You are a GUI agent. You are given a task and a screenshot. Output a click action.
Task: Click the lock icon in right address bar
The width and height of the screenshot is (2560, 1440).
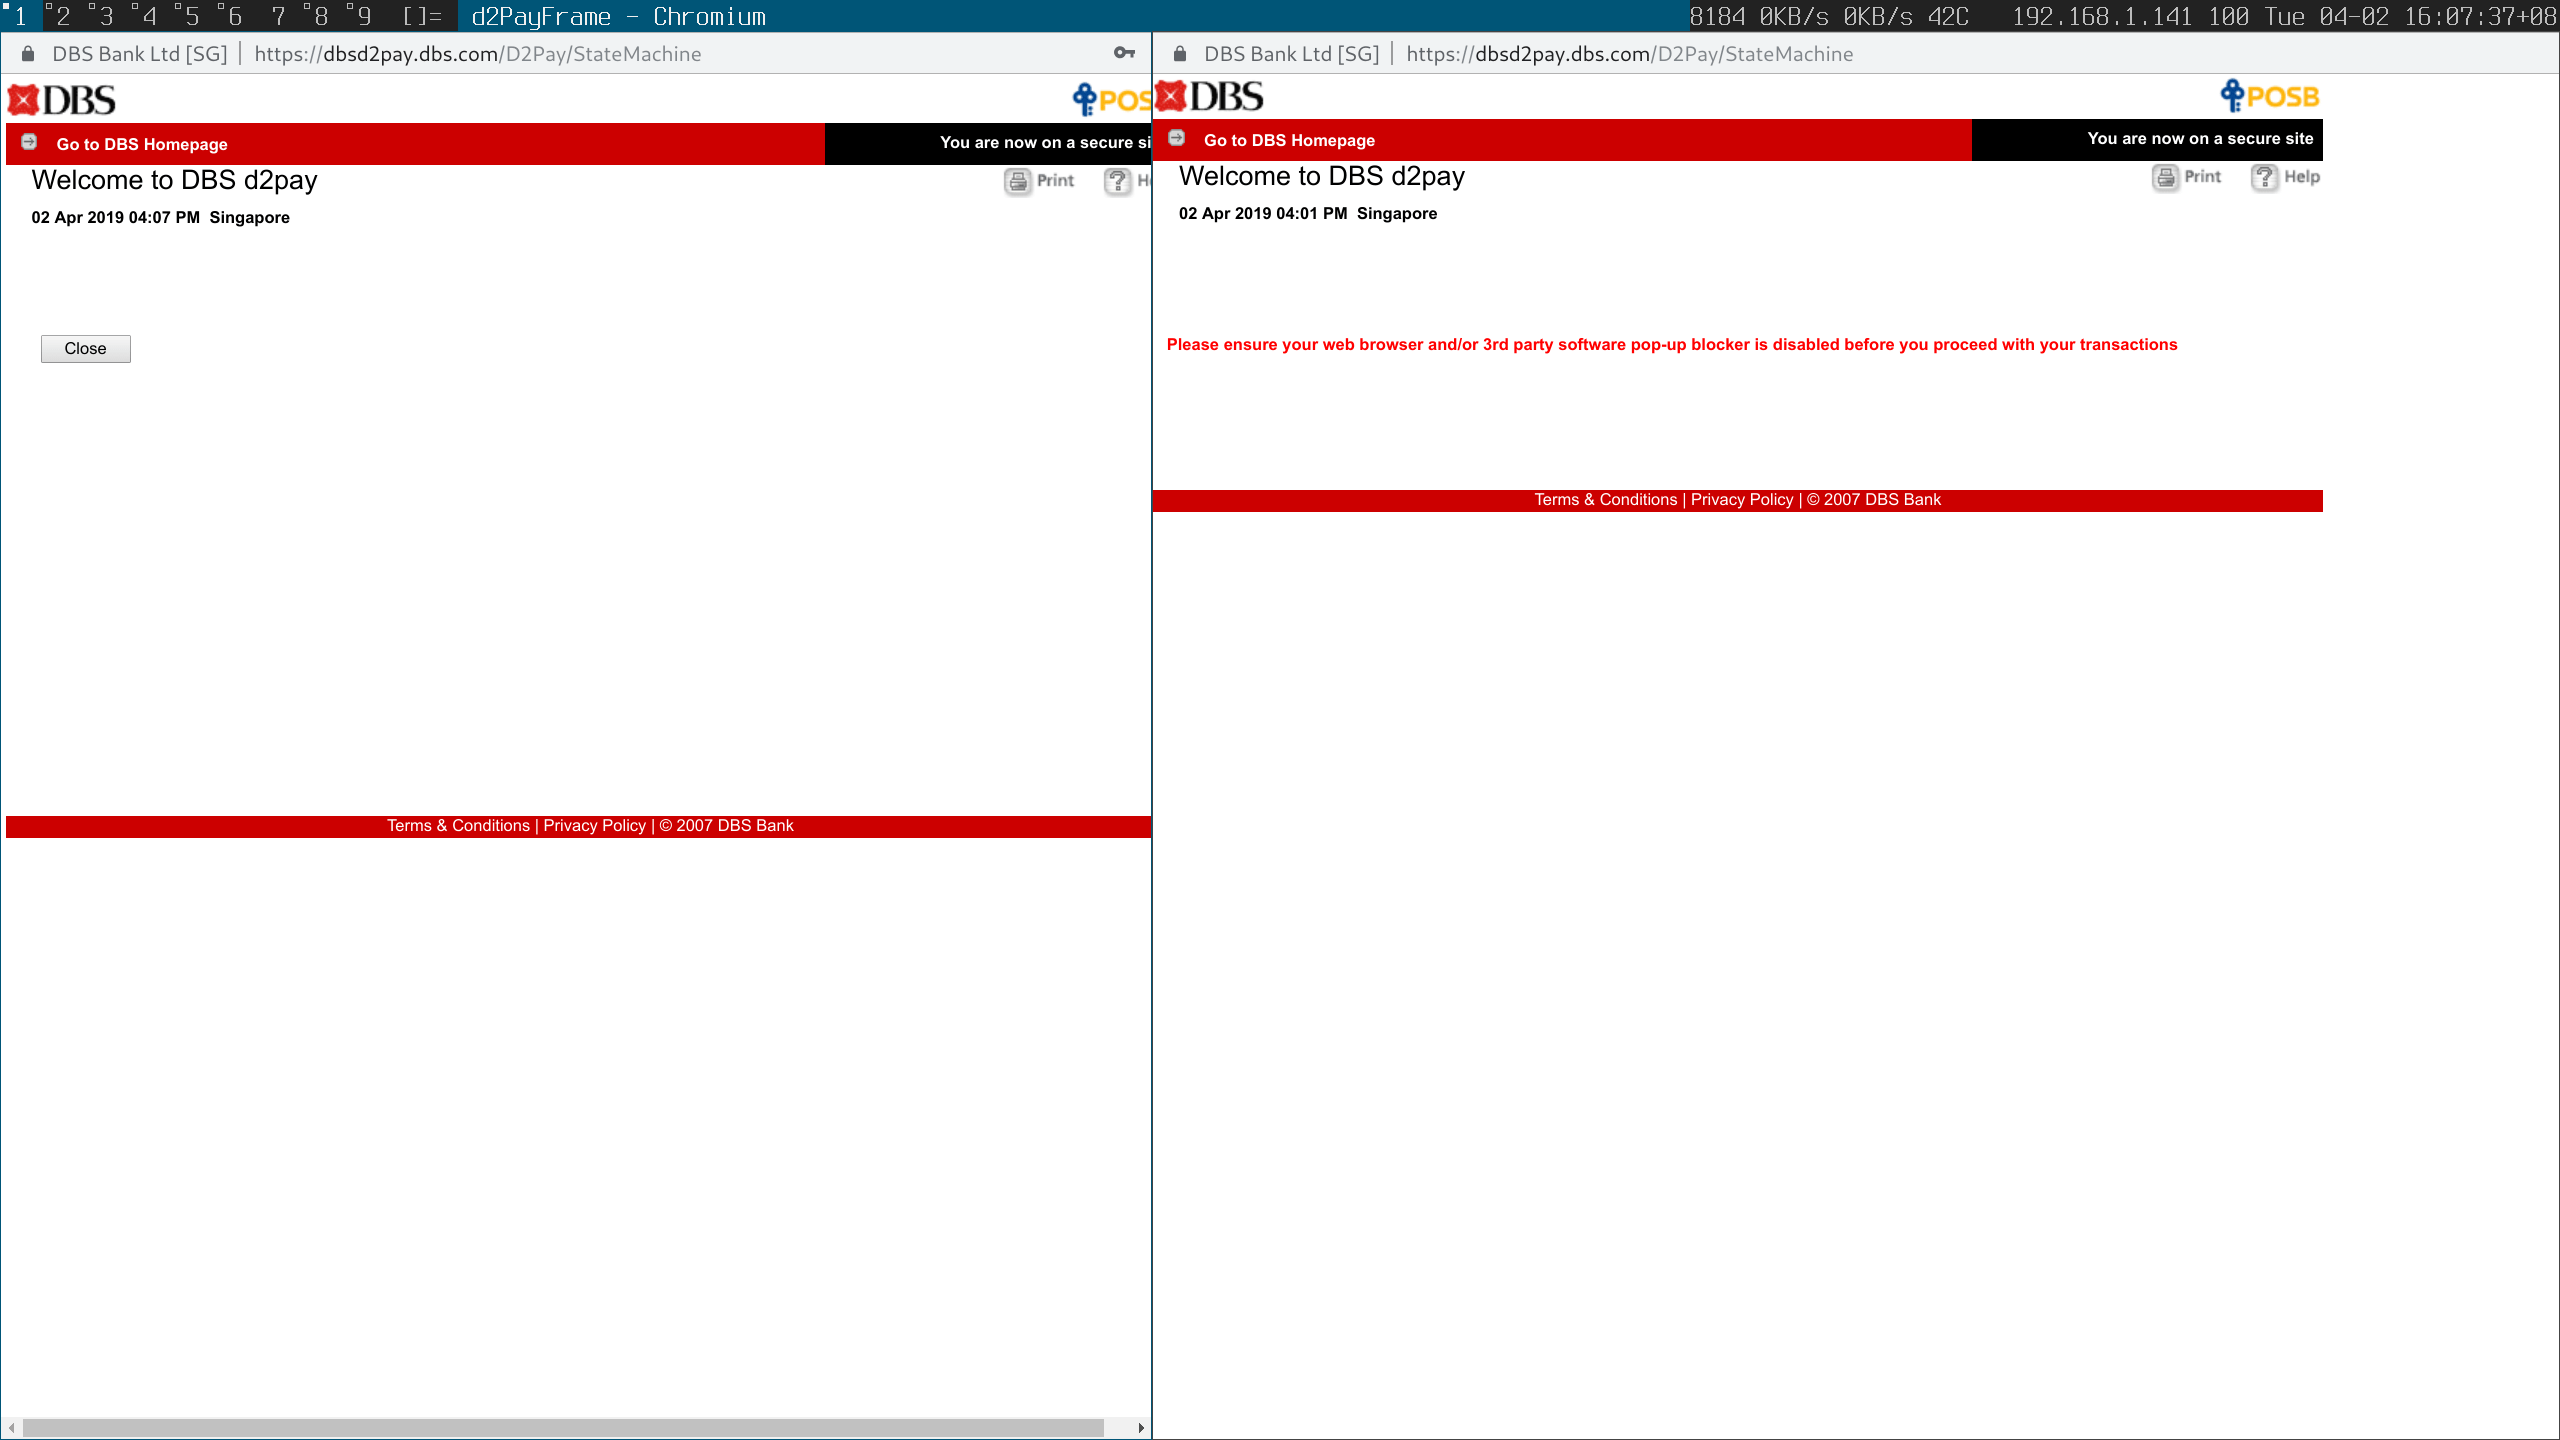pos(1180,54)
